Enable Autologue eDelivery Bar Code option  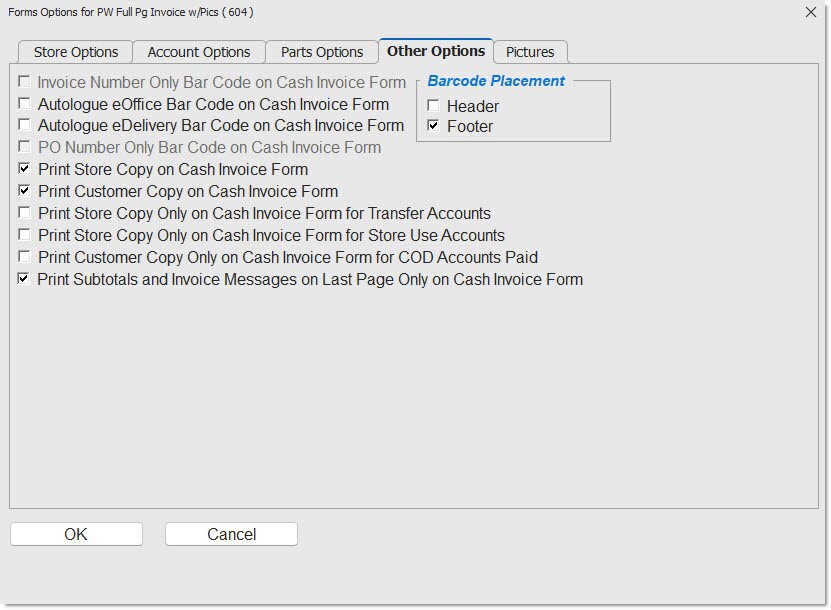coord(24,126)
